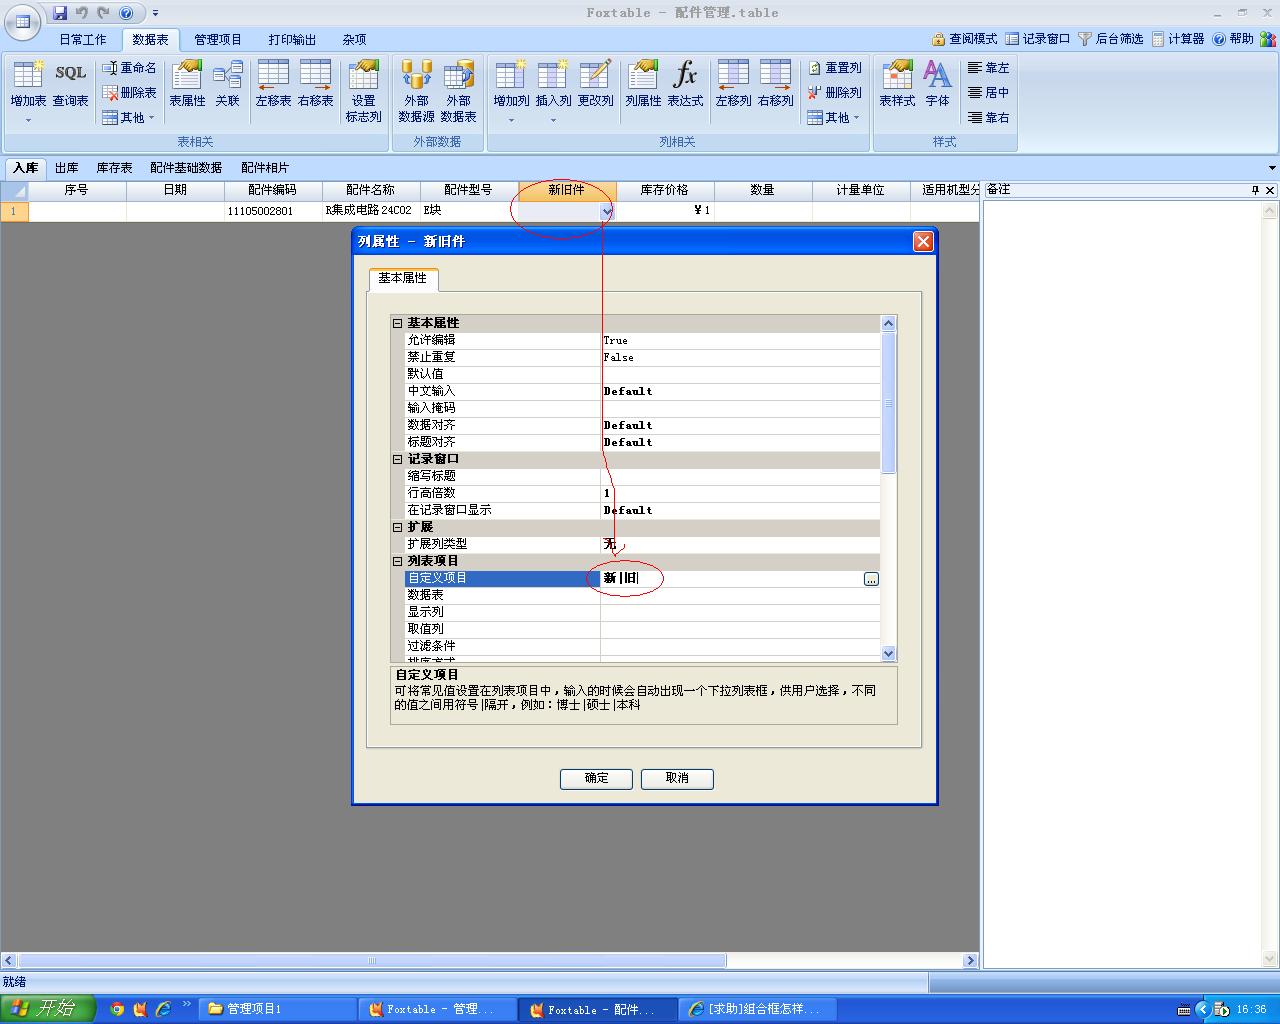Viewport: 1280px width, 1024px height.
Task: Click the 左移表 icon
Action: (273, 82)
